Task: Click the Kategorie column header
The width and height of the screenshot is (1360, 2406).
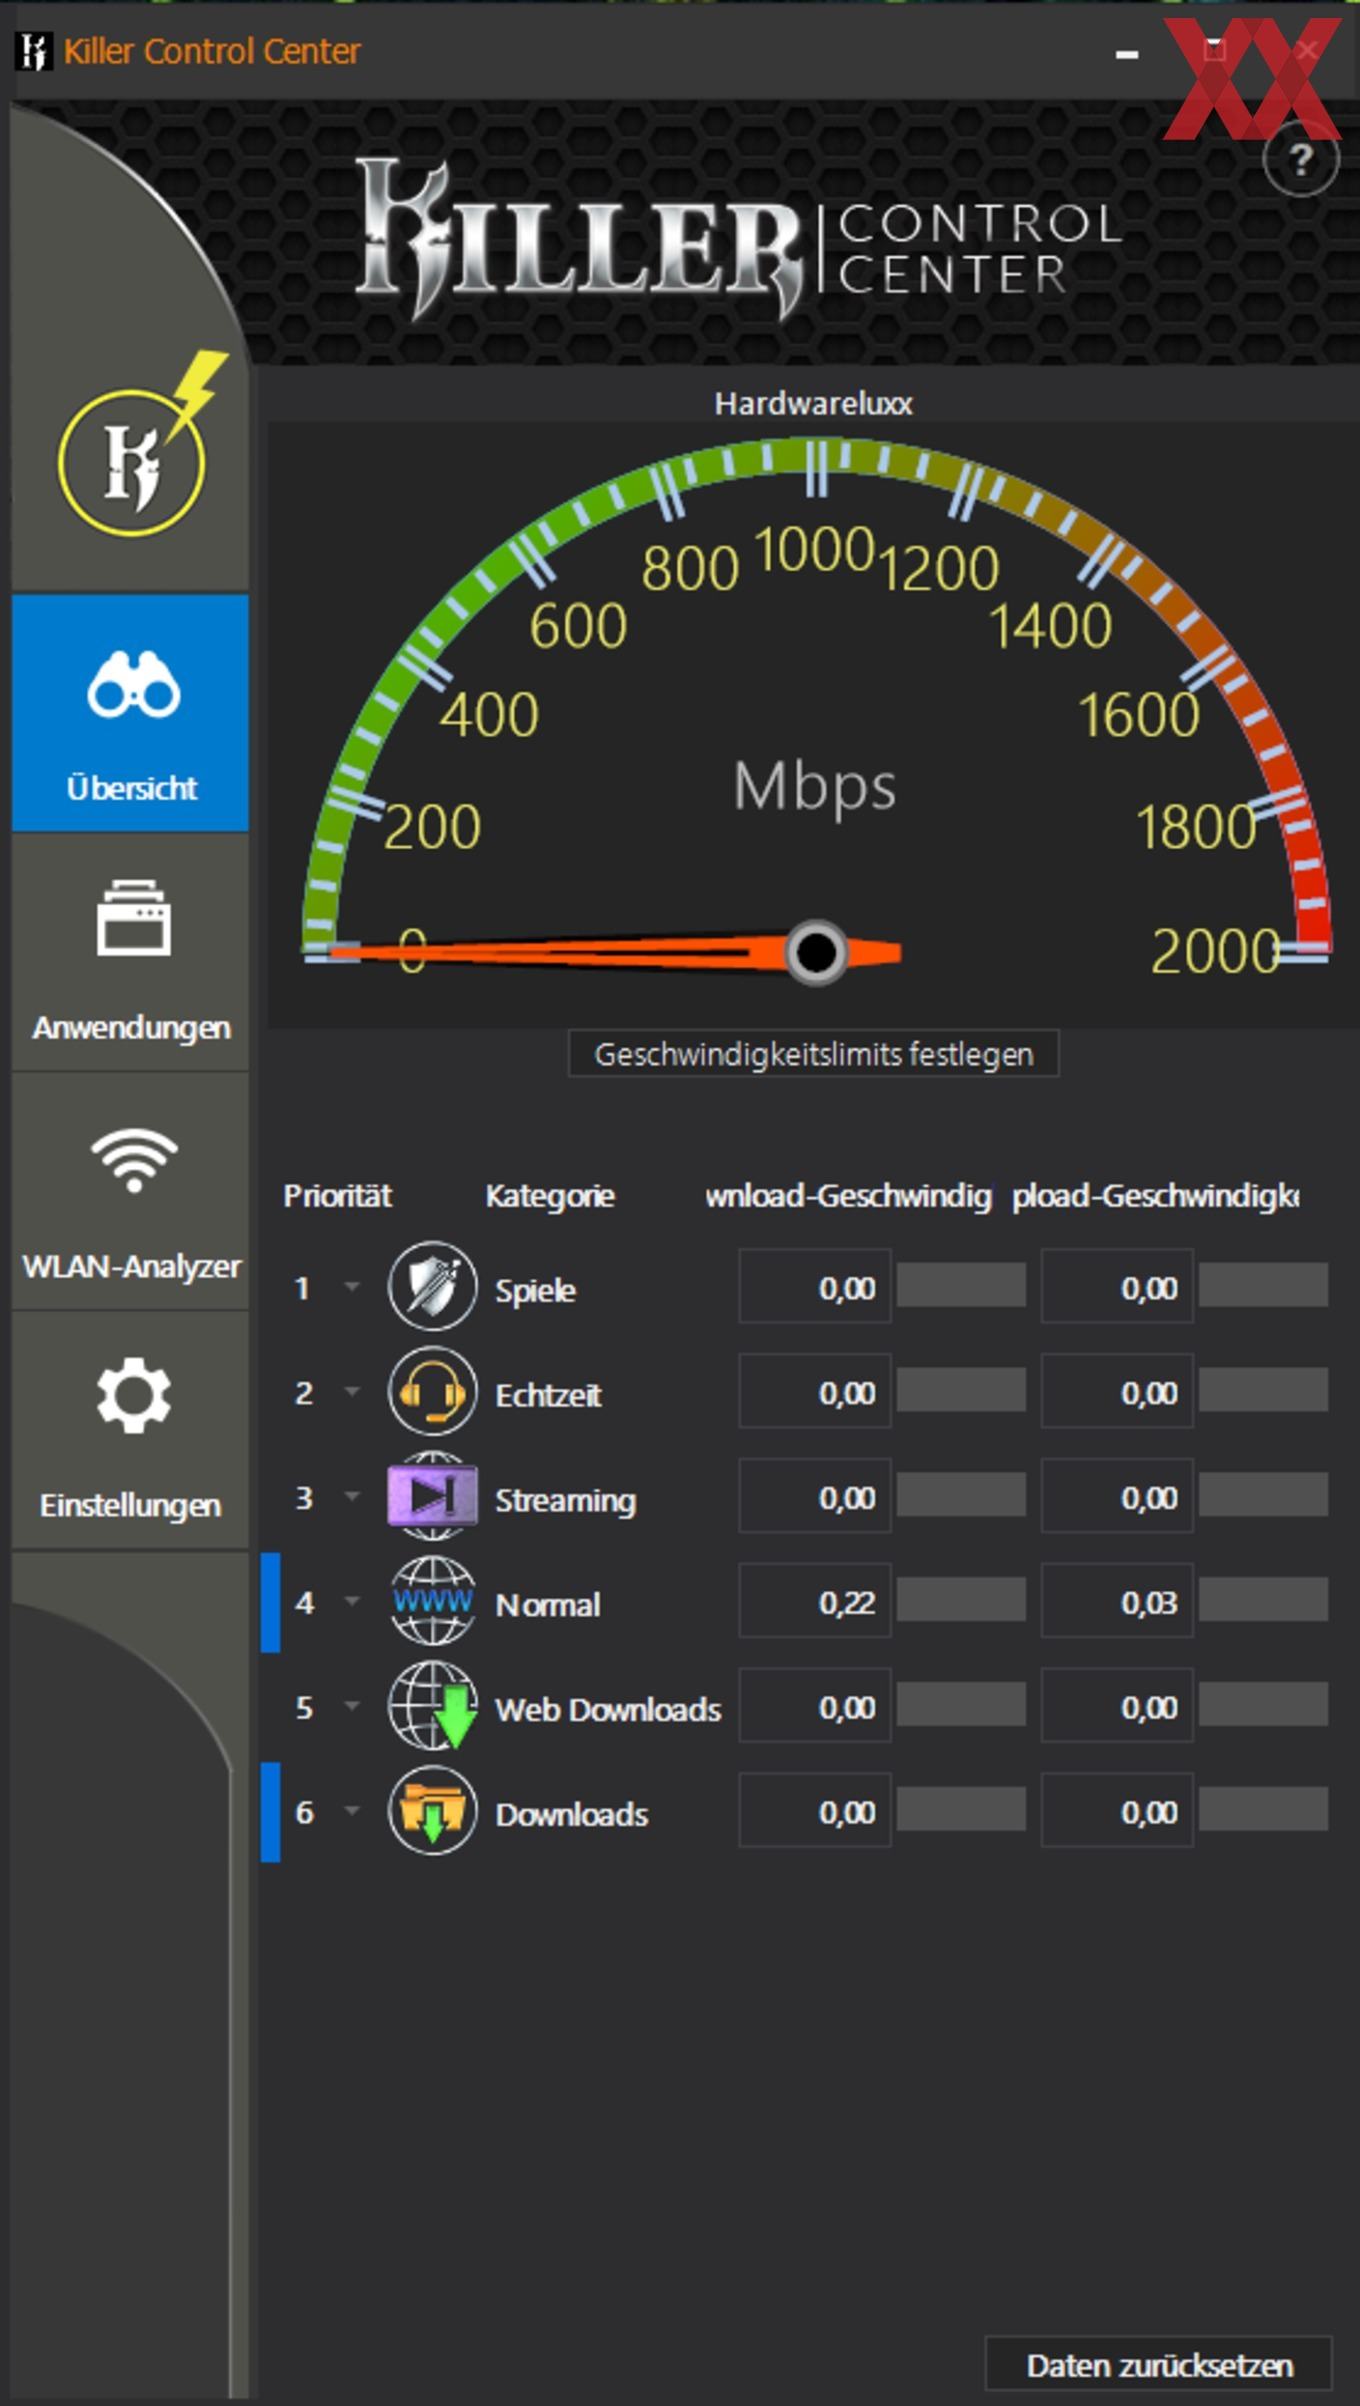Action: 550,1196
